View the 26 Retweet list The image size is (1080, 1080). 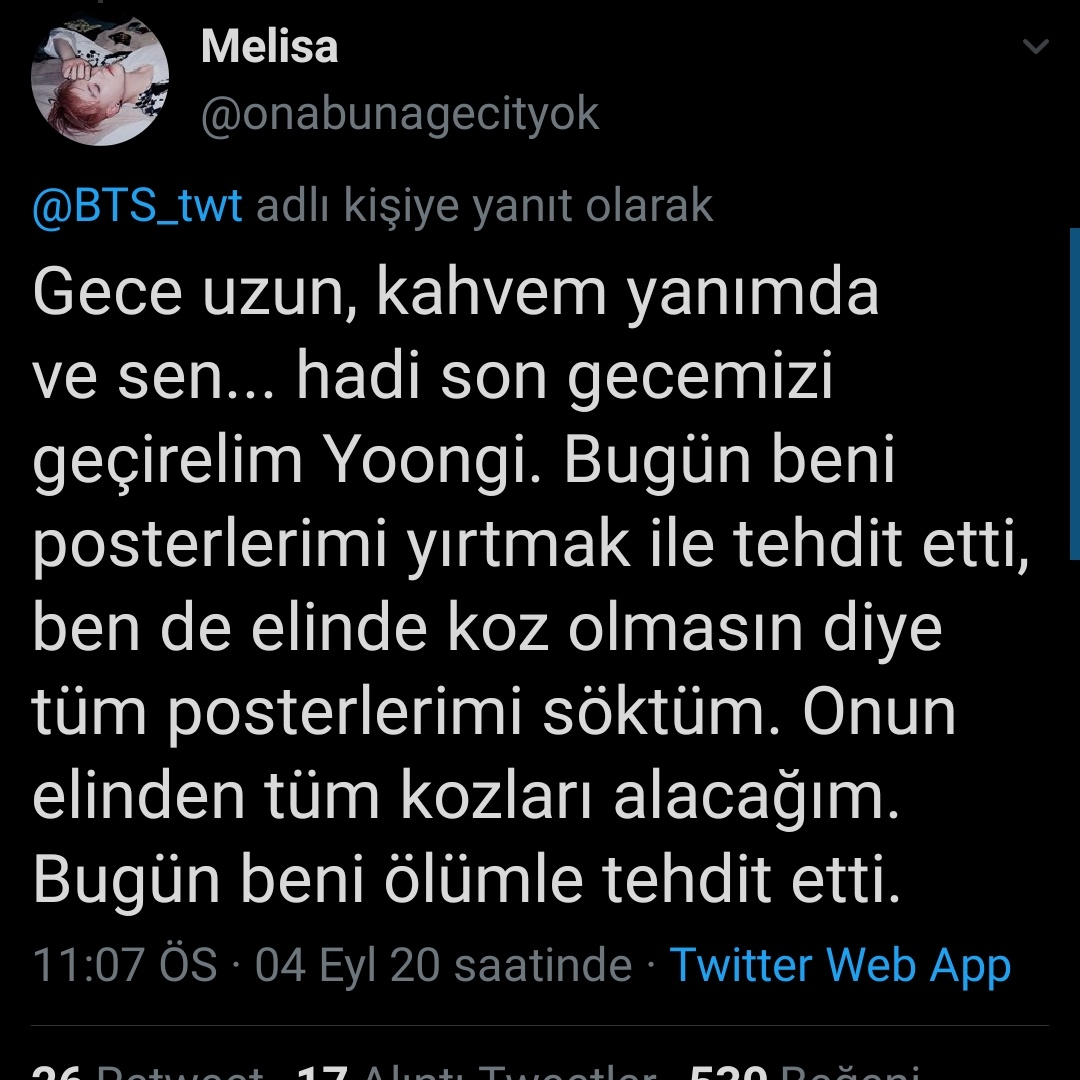[x=150, y=1072]
